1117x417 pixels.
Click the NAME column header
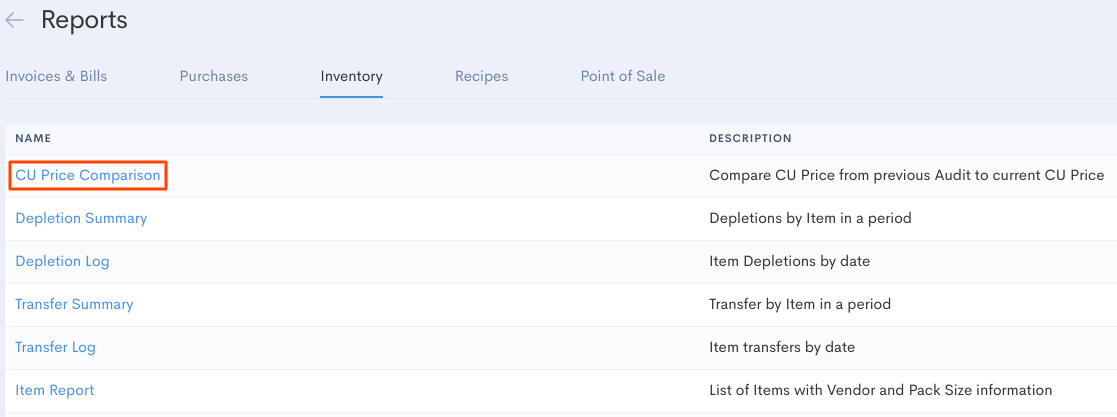[x=33, y=138]
